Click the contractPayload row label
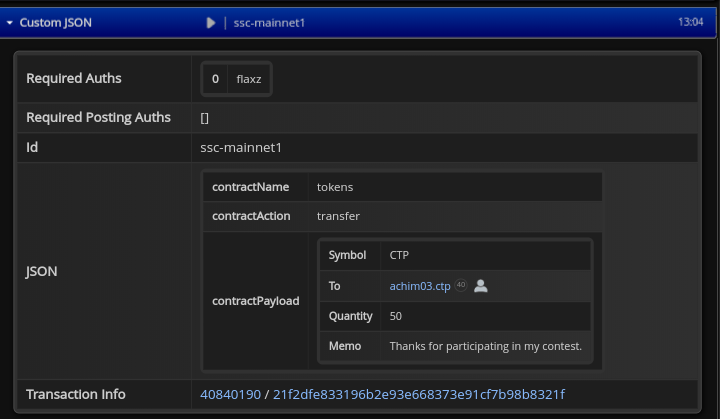Viewport: 720px width, 419px height. (255, 301)
